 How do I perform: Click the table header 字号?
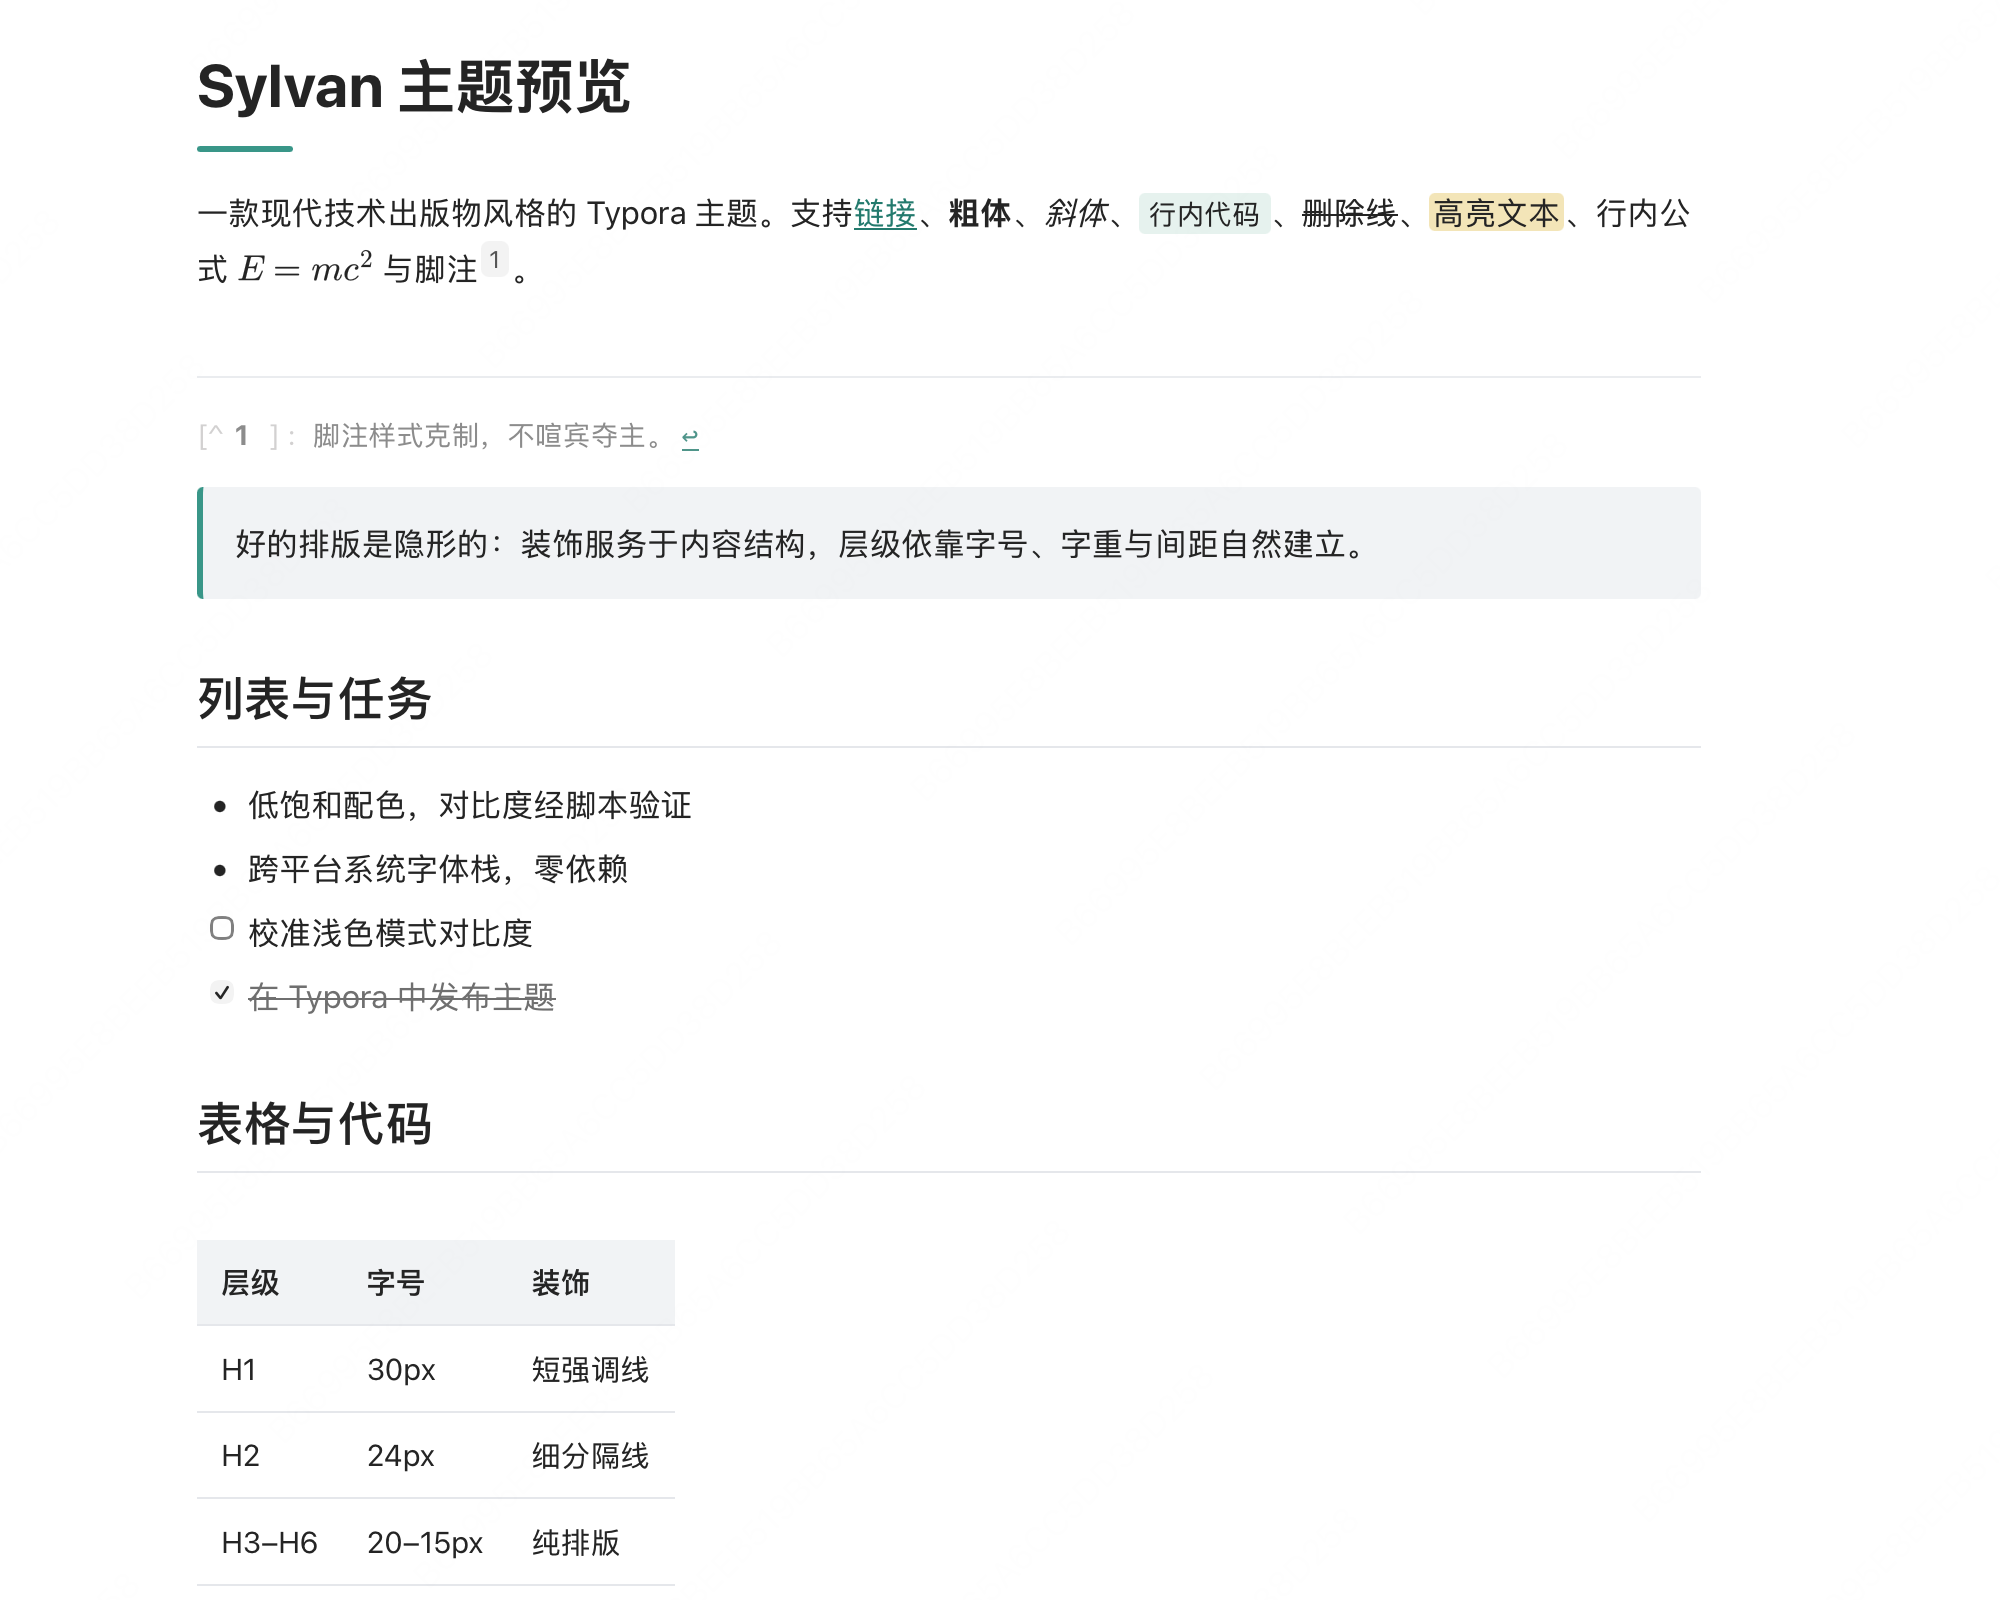tap(396, 1283)
